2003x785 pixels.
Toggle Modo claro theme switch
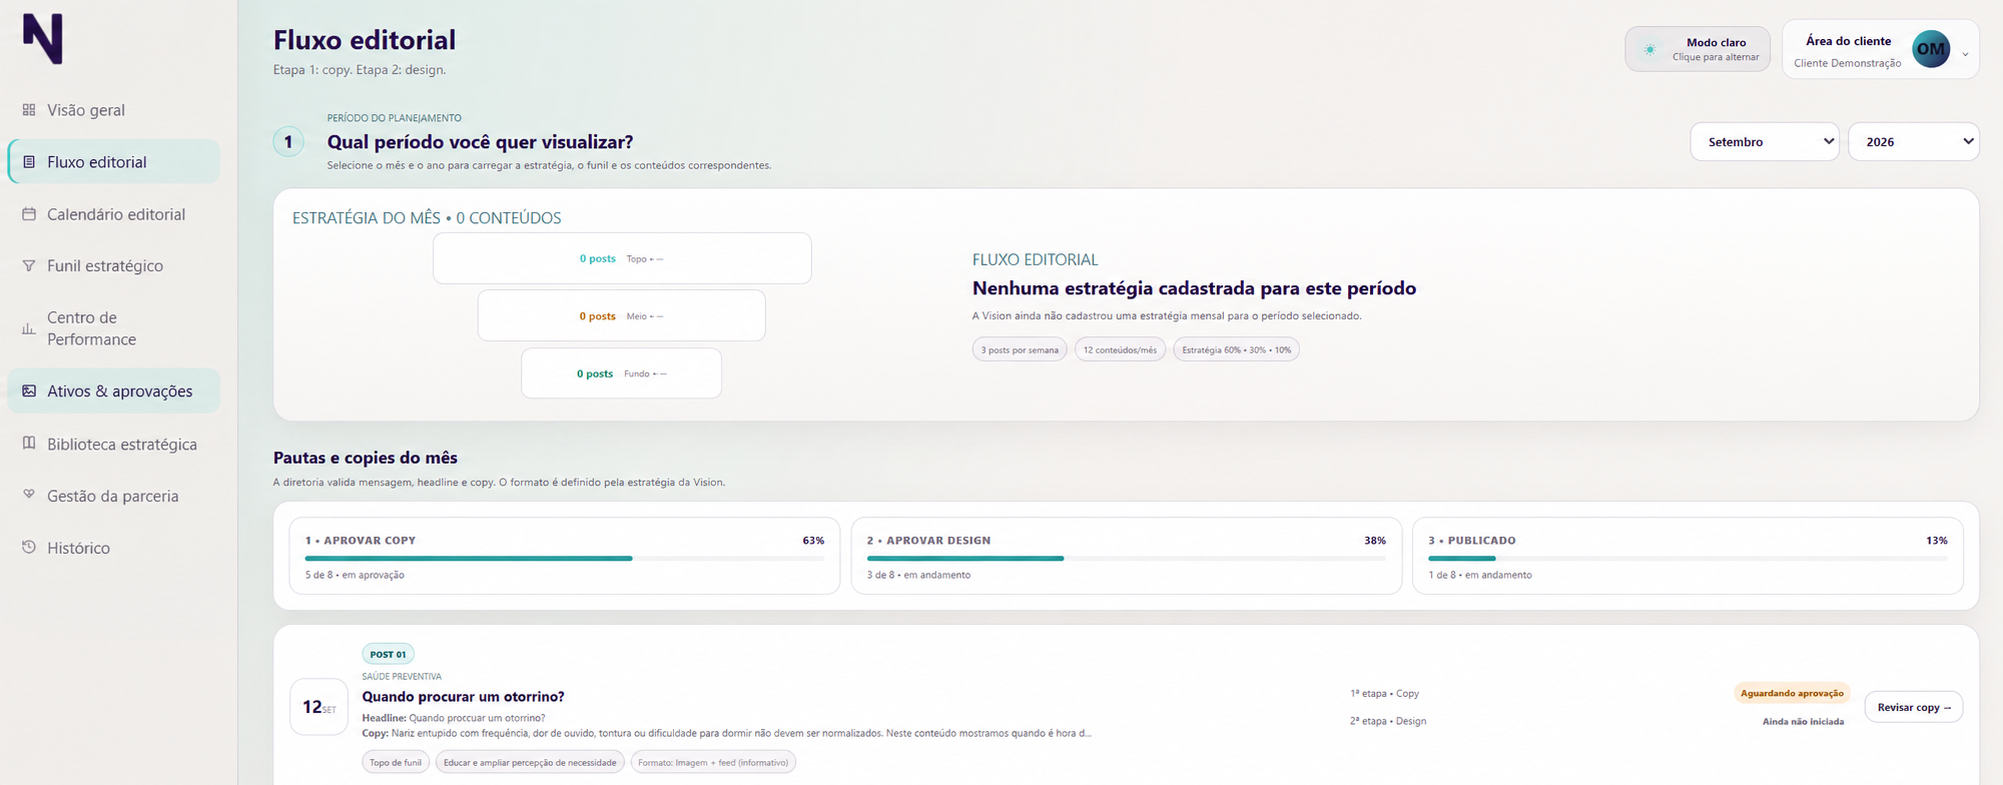pos(1697,49)
